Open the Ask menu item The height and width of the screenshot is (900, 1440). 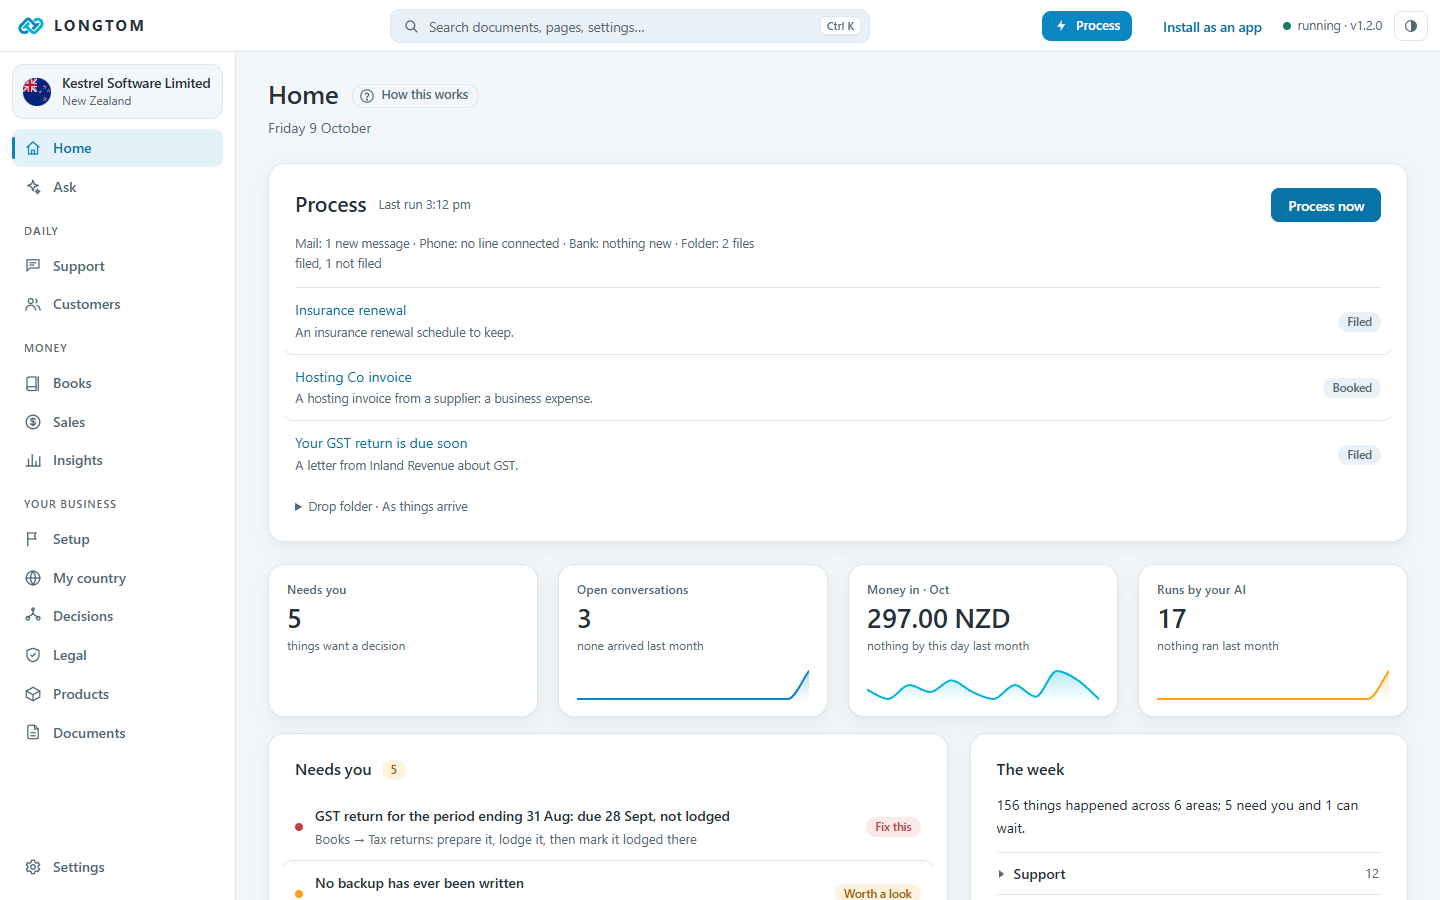(117, 187)
